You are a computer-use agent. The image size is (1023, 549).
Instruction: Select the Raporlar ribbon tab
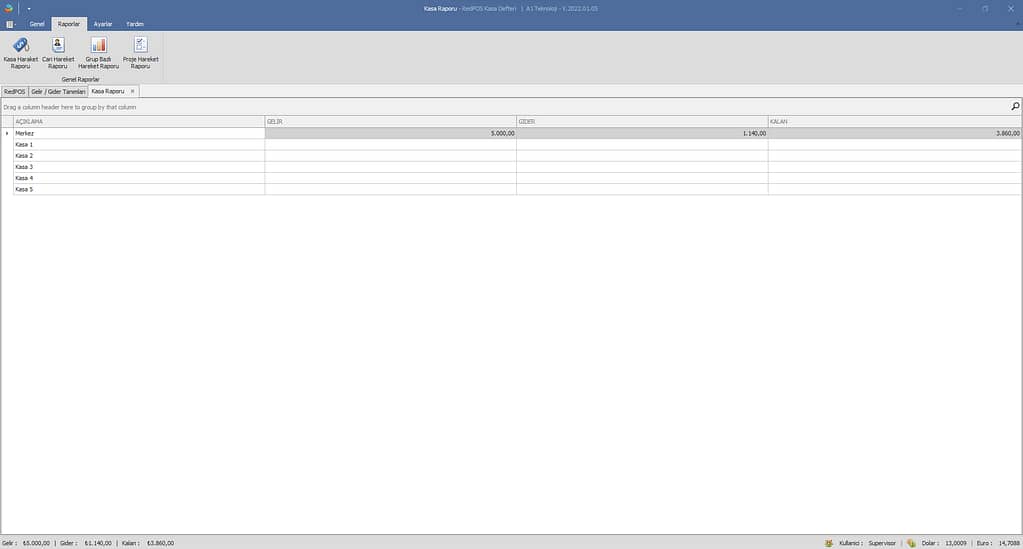69,24
